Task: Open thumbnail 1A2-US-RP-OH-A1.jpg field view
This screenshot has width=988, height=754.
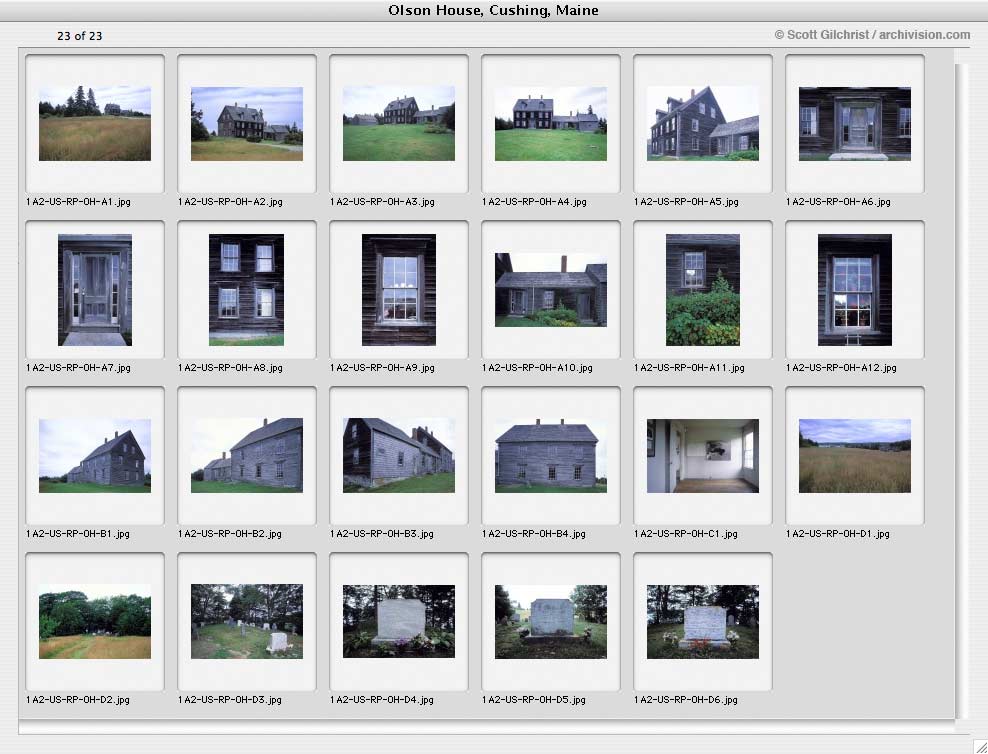Action: tap(95, 123)
